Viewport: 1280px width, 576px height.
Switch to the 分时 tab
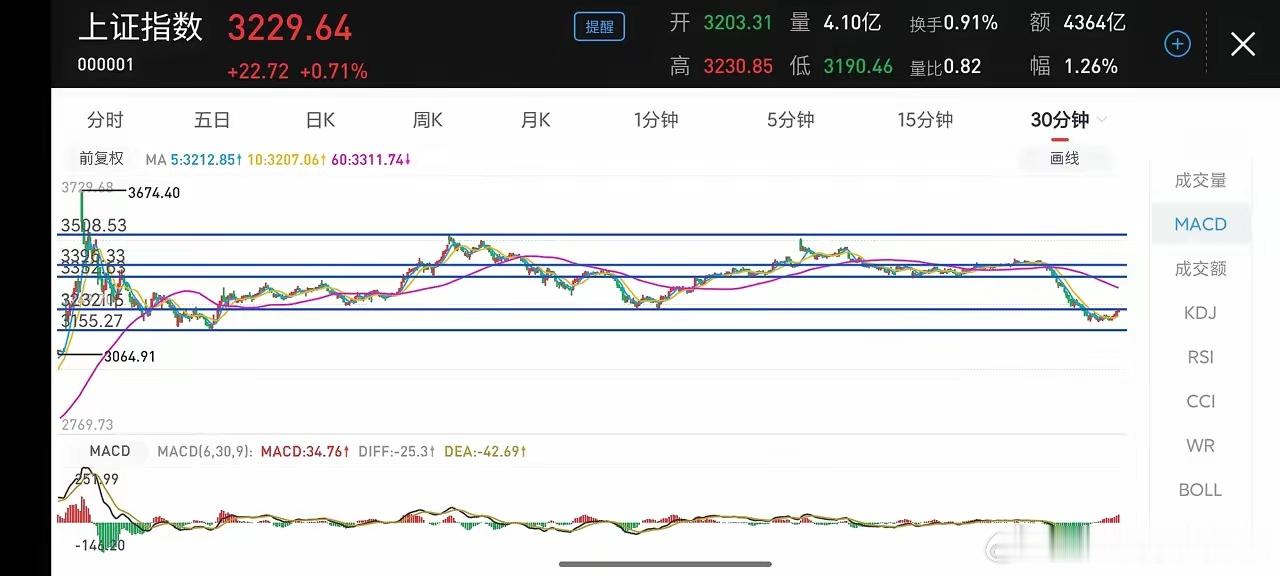pyautogui.click(x=105, y=120)
